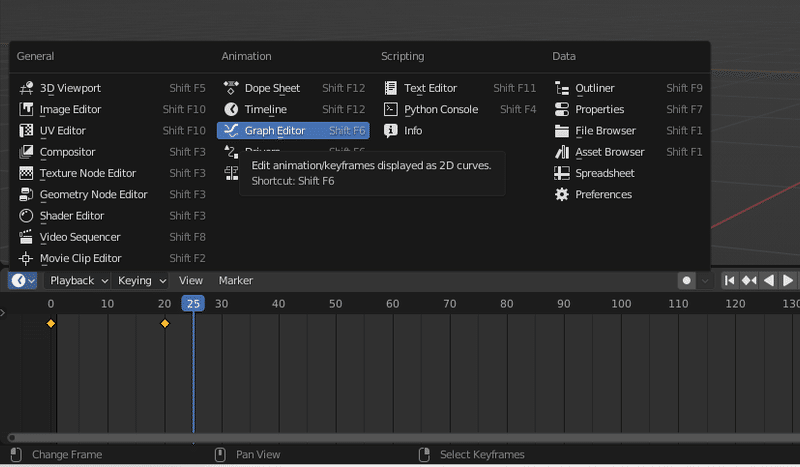Play the animation forward

[788, 280]
